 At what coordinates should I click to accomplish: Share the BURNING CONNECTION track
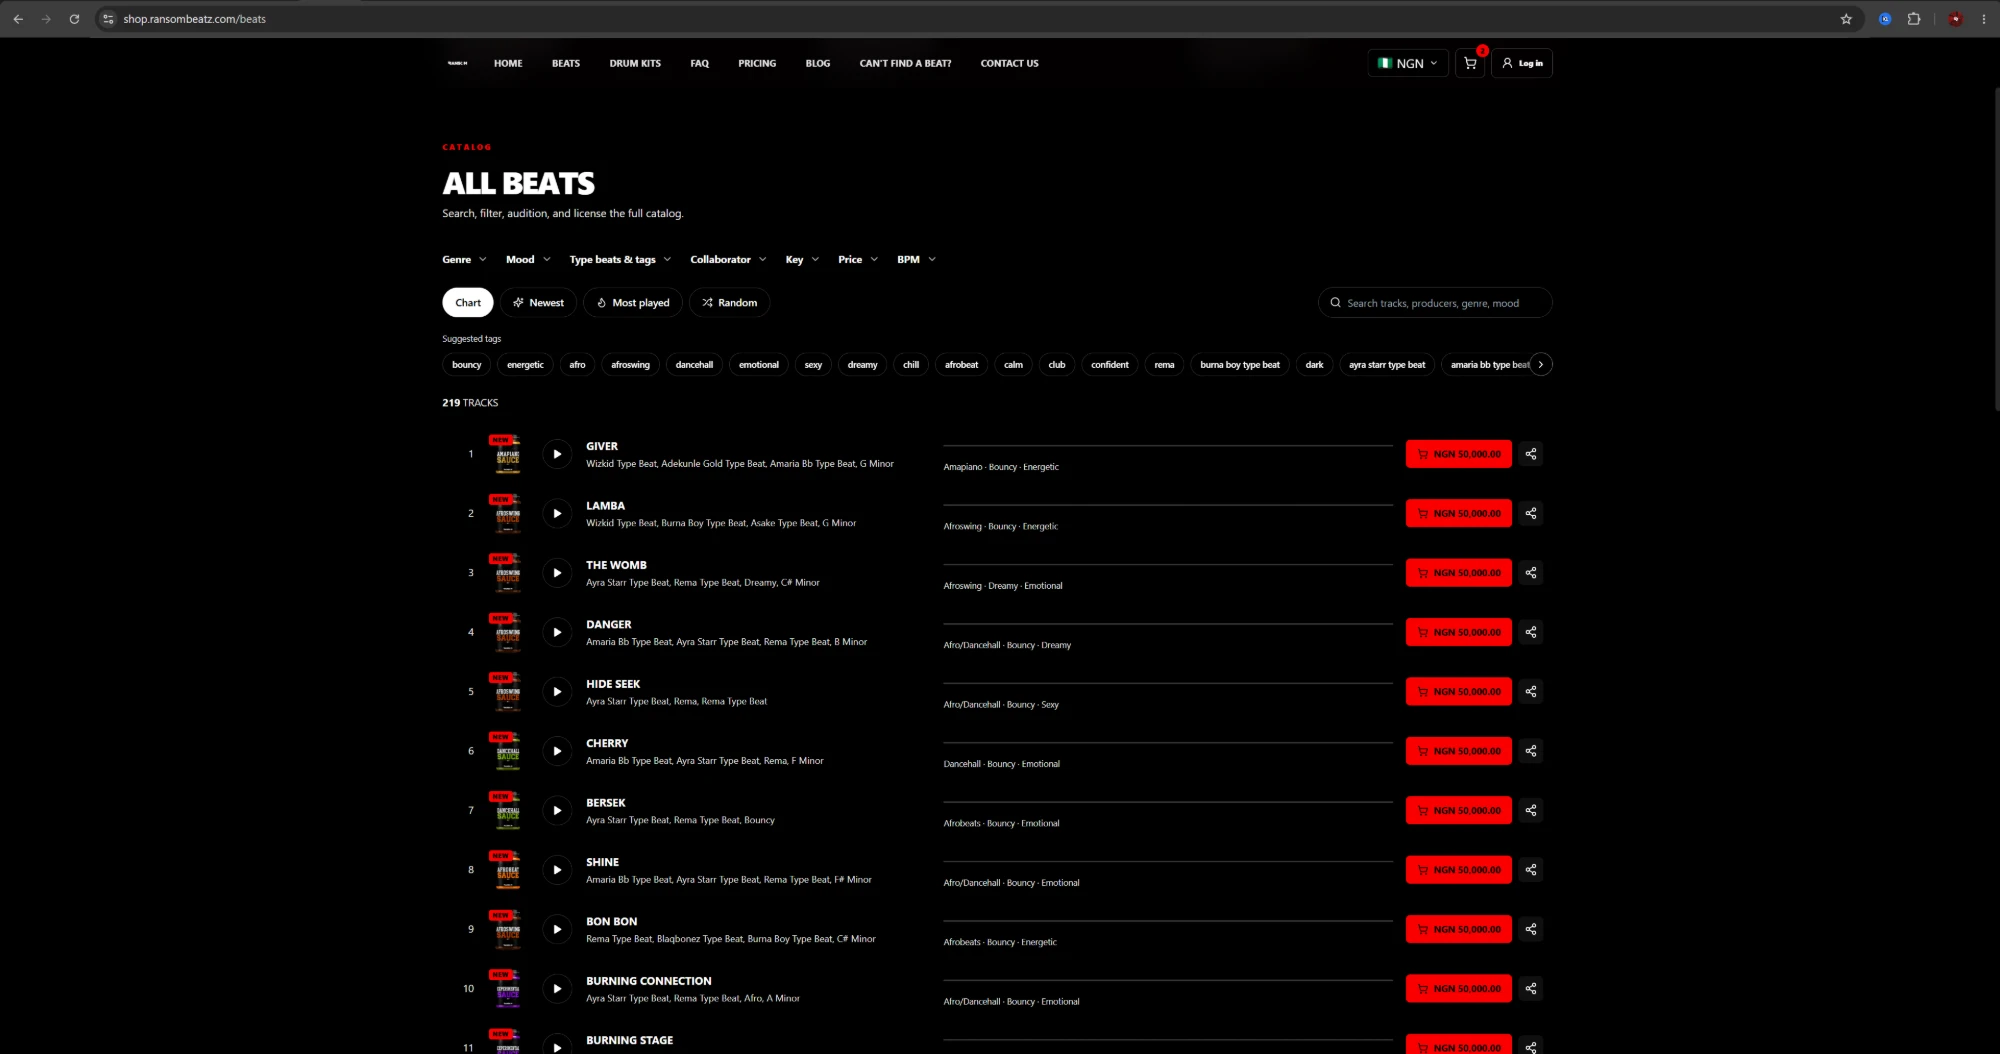1530,989
